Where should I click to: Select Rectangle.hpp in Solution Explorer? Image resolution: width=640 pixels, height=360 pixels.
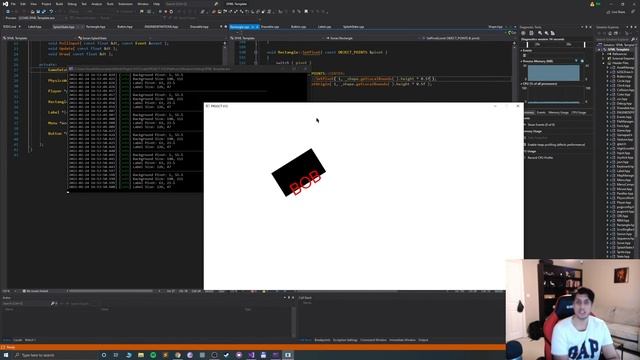pyautogui.click(x=625, y=225)
